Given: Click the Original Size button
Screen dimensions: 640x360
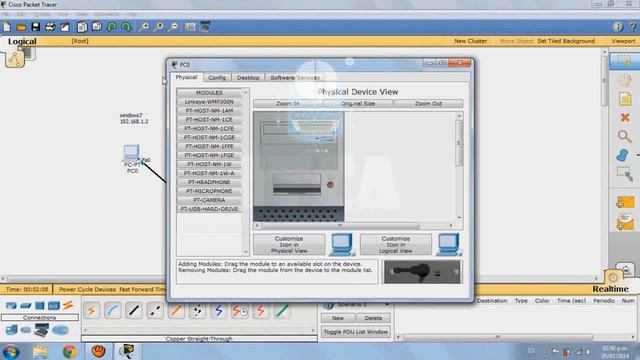Looking at the screenshot, I should [x=358, y=104].
